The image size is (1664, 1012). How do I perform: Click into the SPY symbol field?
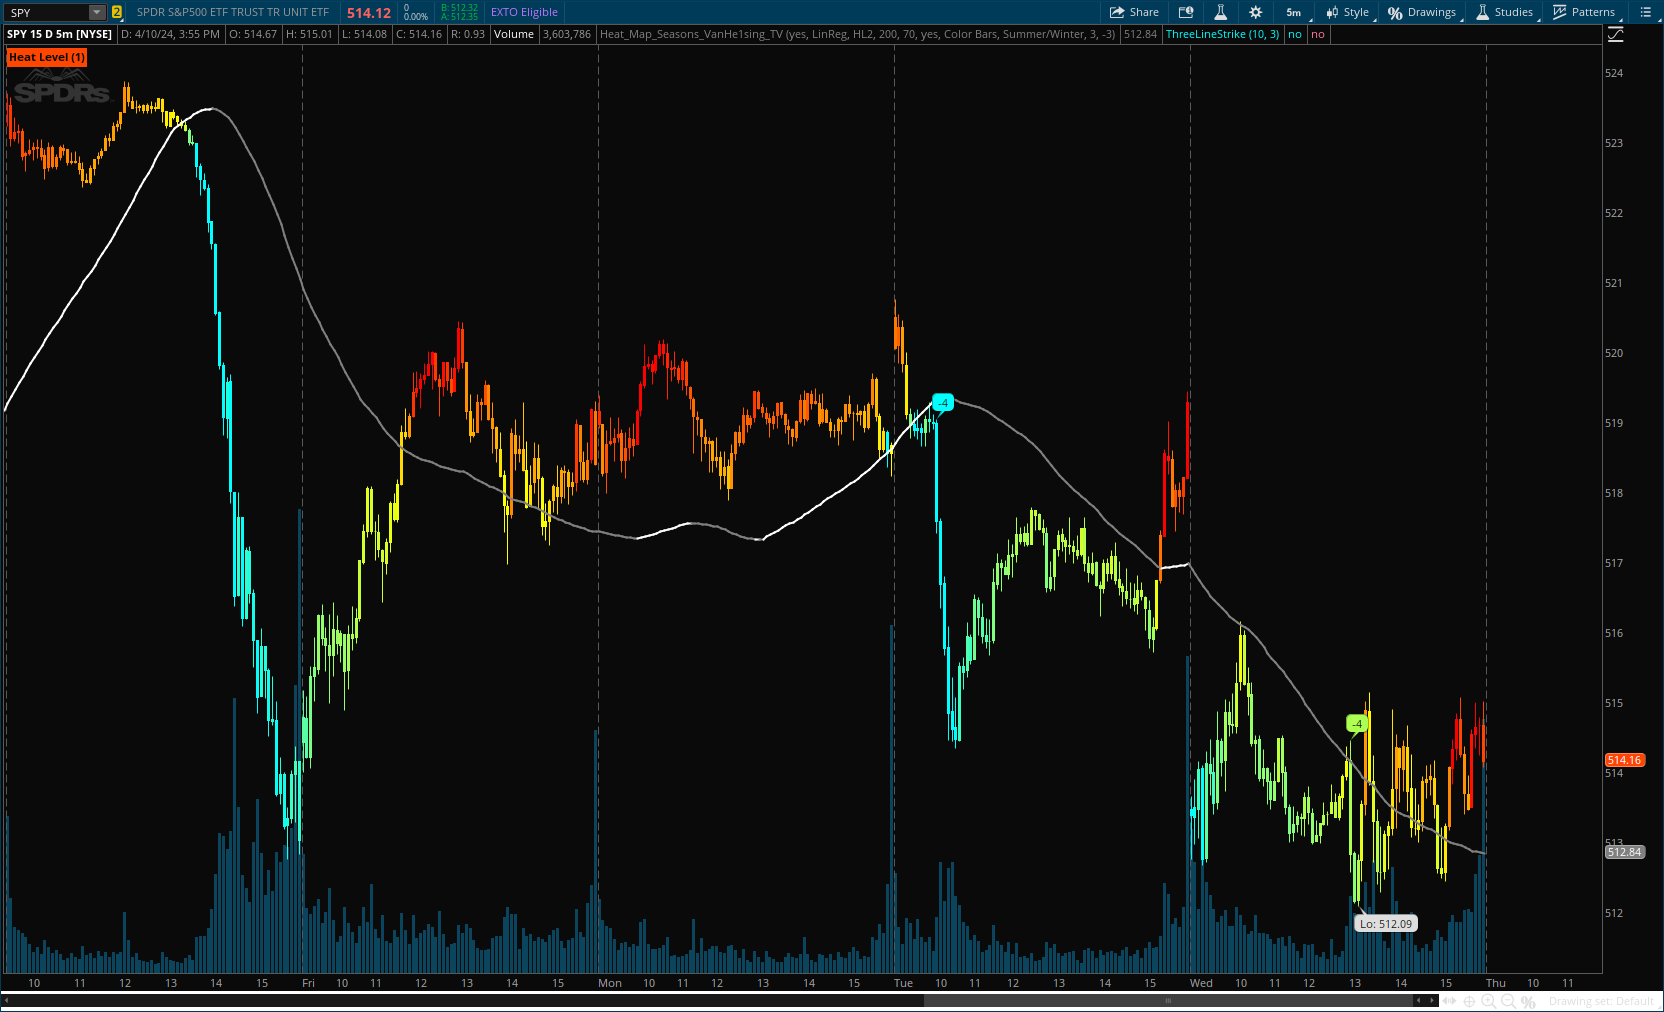(x=47, y=12)
